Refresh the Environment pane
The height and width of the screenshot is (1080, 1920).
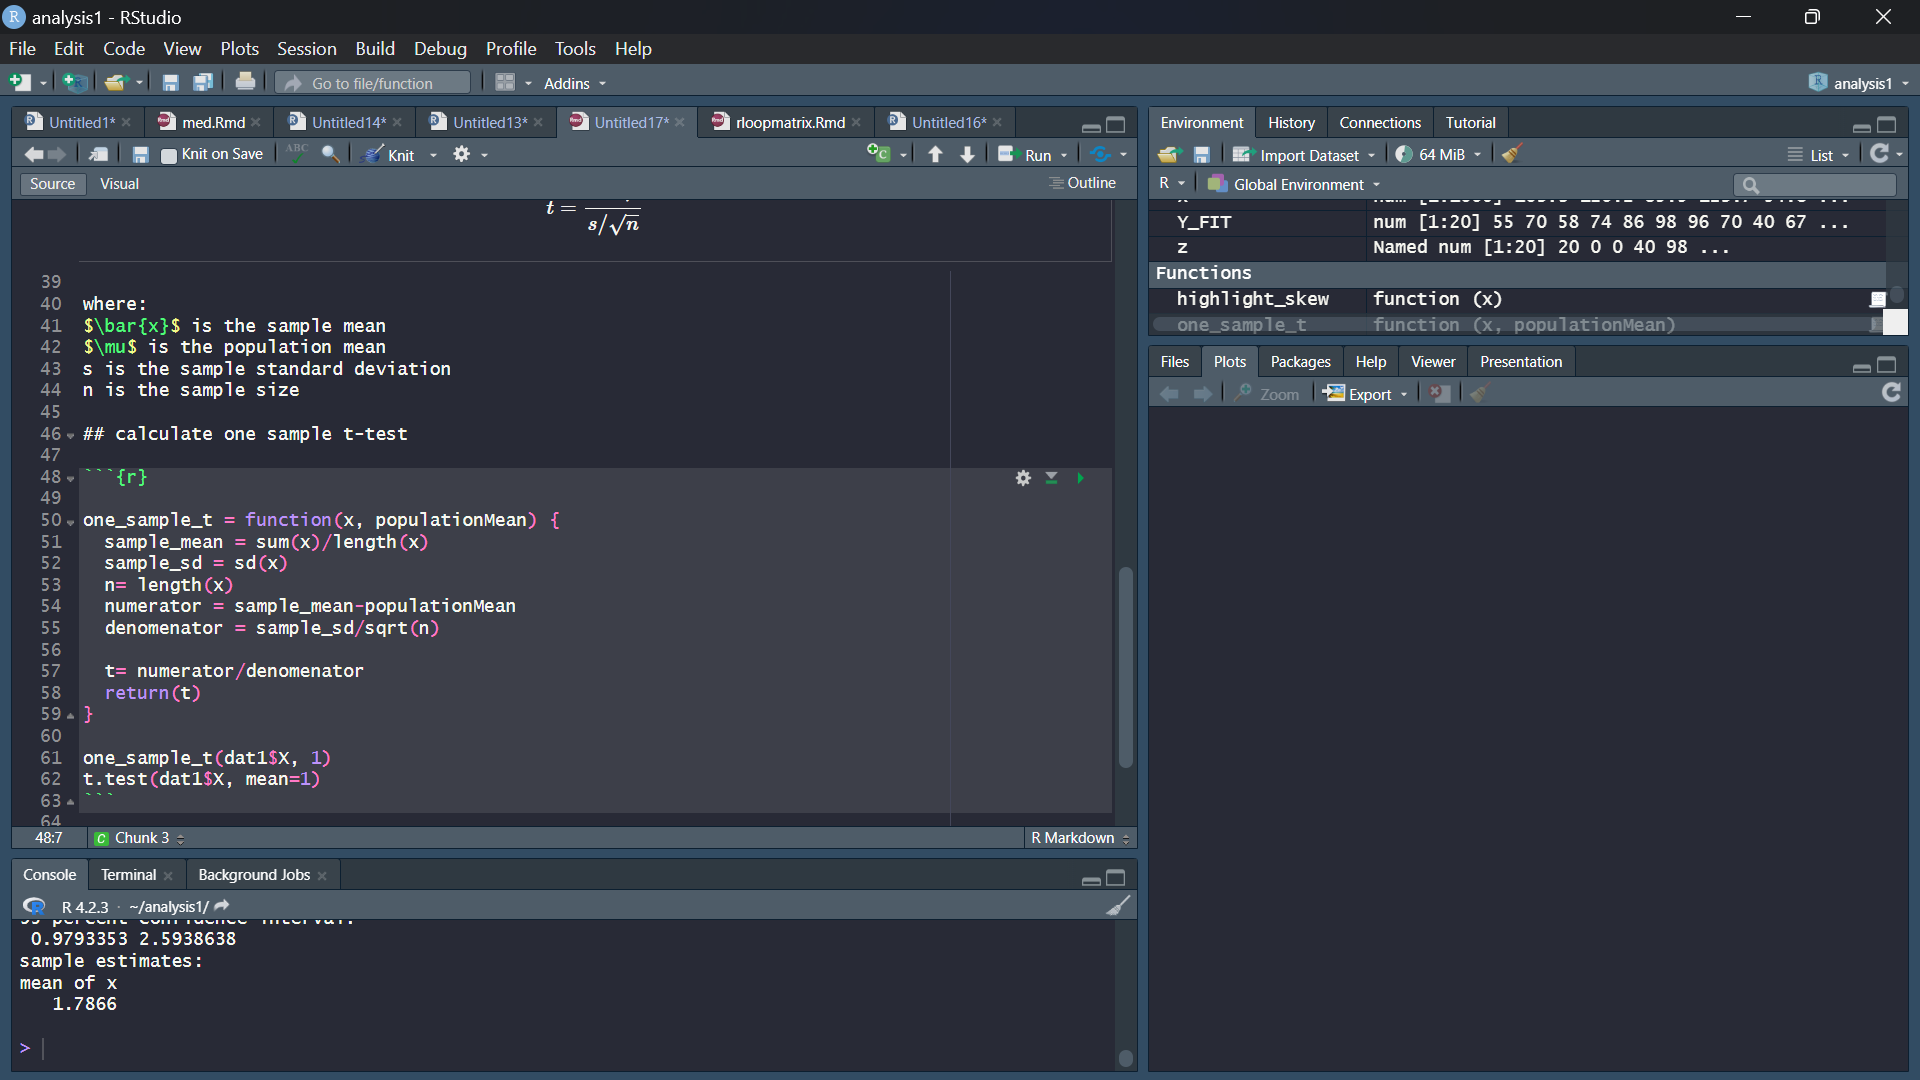click(1880, 154)
